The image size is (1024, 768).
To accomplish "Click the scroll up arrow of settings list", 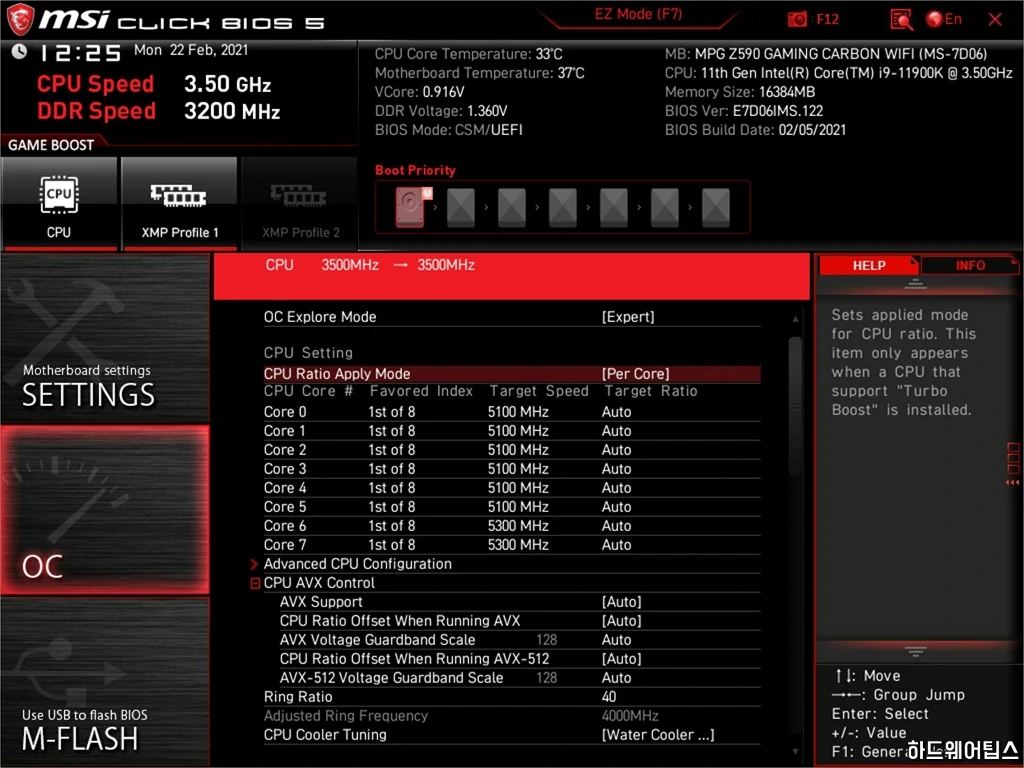I will coord(795,319).
